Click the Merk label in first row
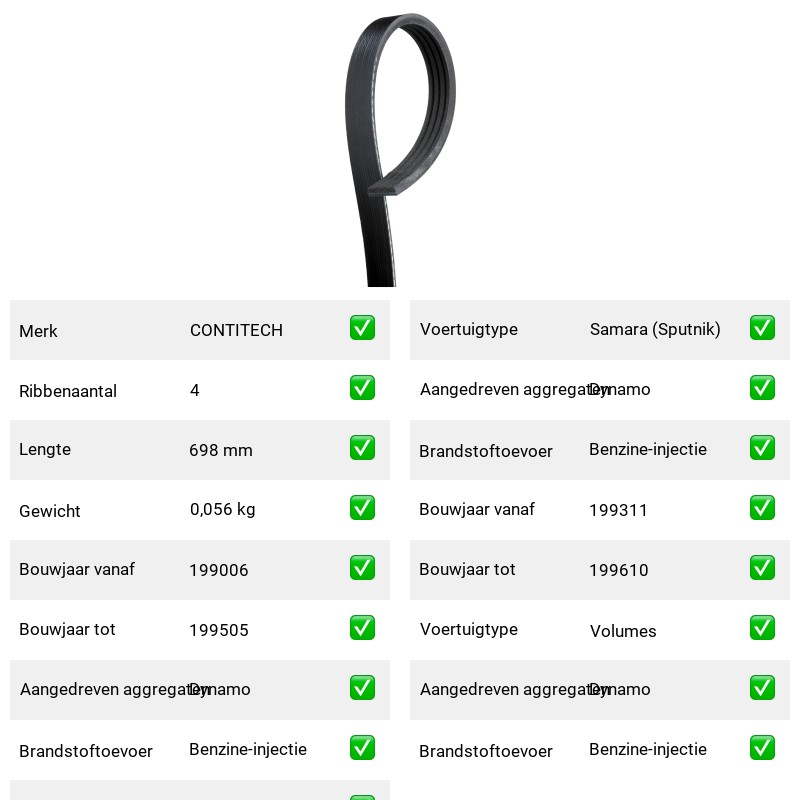The width and height of the screenshot is (800, 800). tap(38, 331)
